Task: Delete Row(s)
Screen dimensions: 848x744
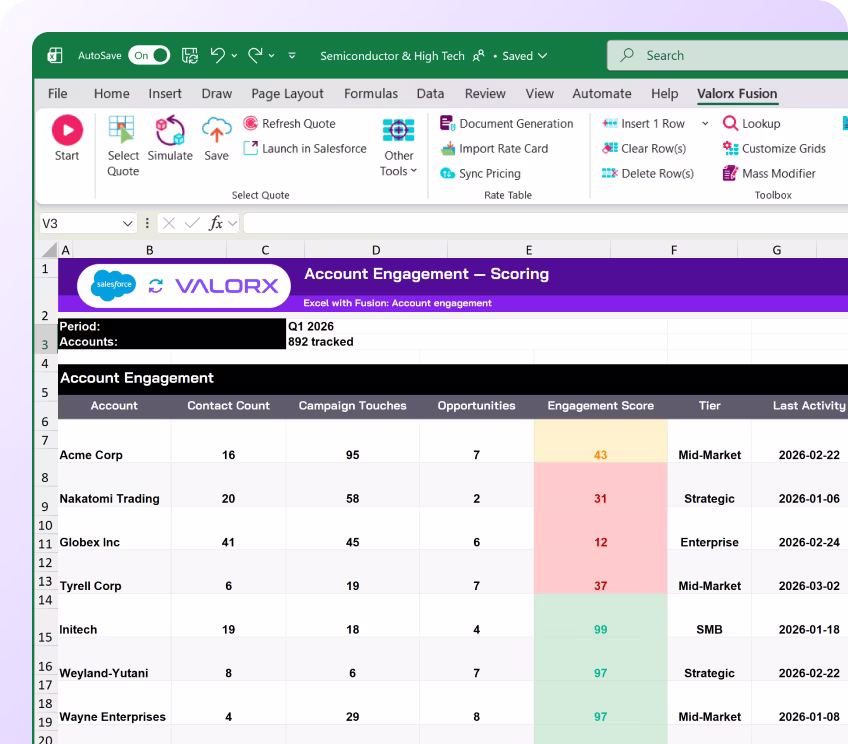Action: (648, 174)
